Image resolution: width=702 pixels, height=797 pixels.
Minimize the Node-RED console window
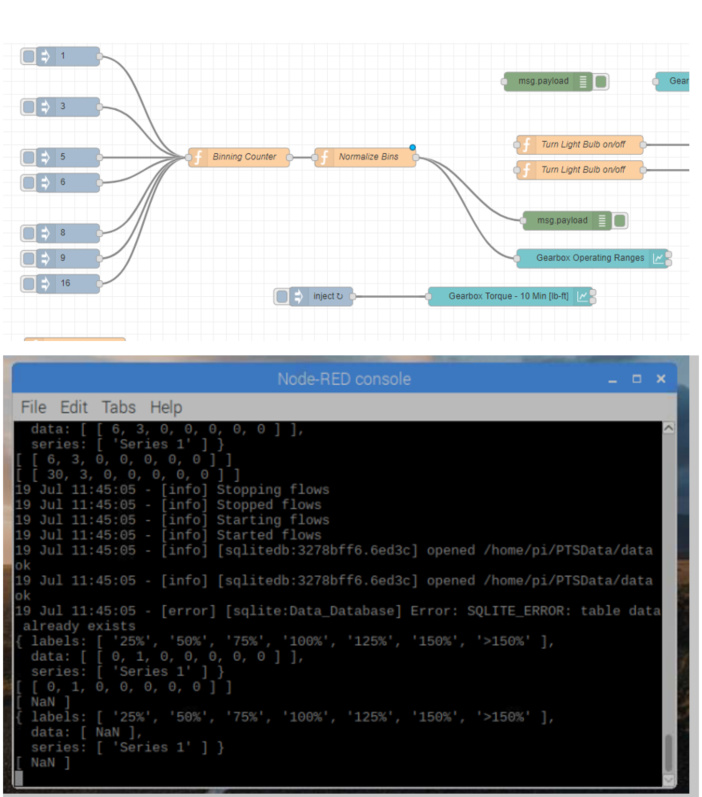613,379
